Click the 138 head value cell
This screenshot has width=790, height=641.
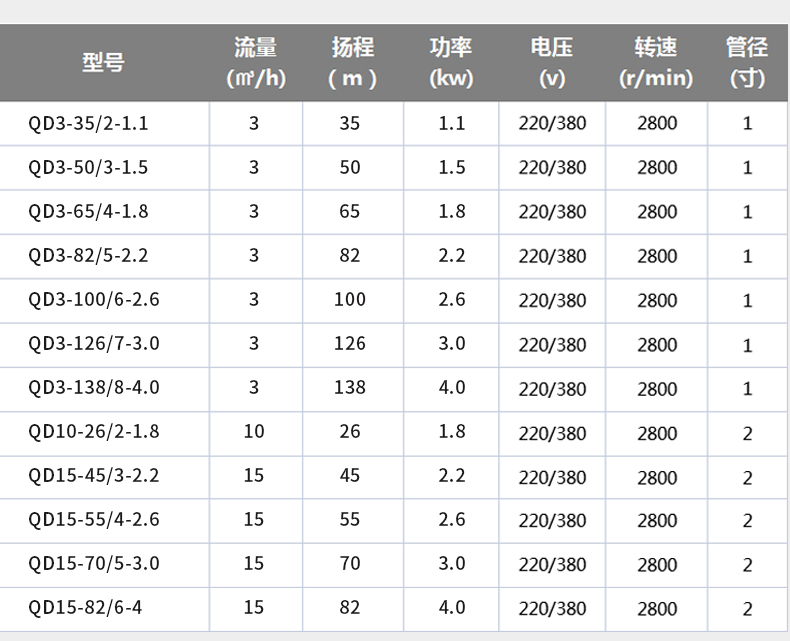(x=350, y=388)
